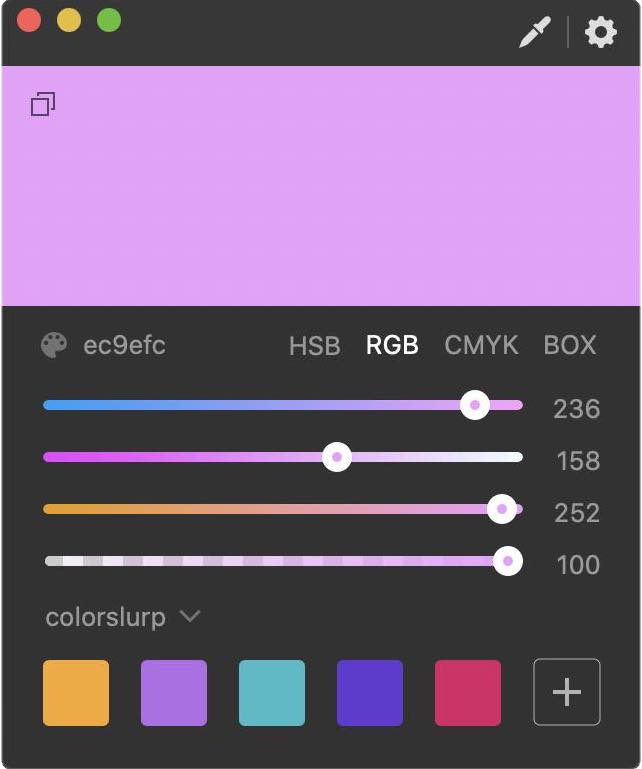Click the red channel slider handle
This screenshot has height=769, width=642.
click(x=475, y=405)
